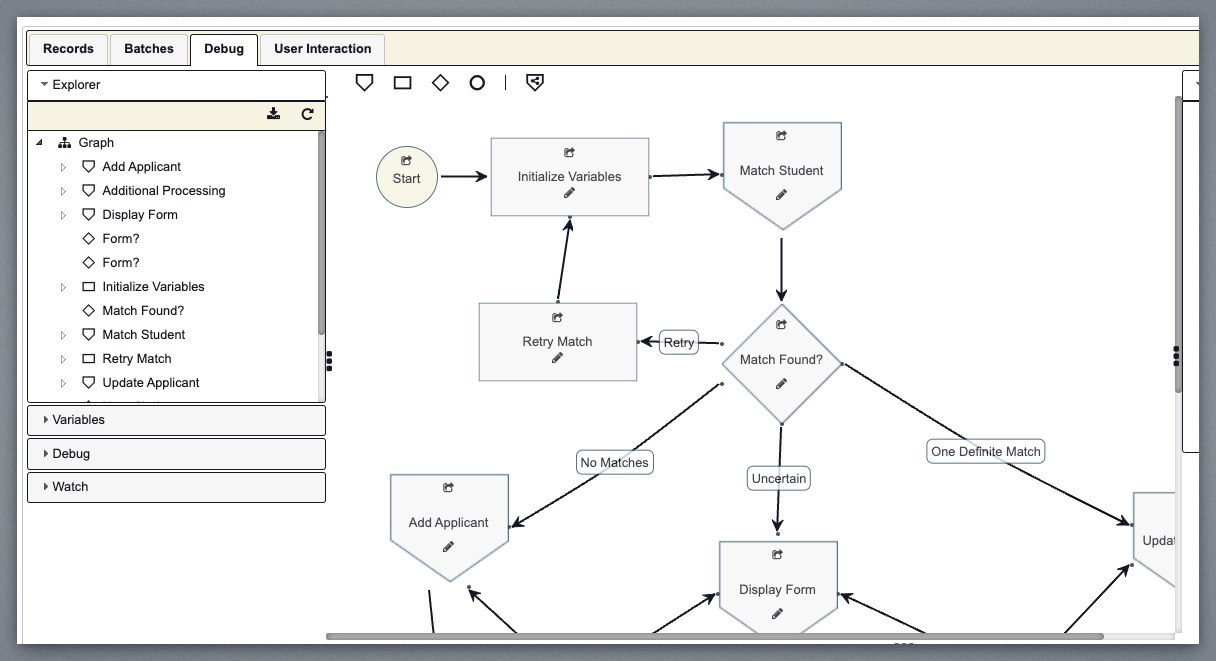Click the pencil edit icon on Initialize Variables
Viewport: 1216px width, 661px height.
tap(569, 193)
